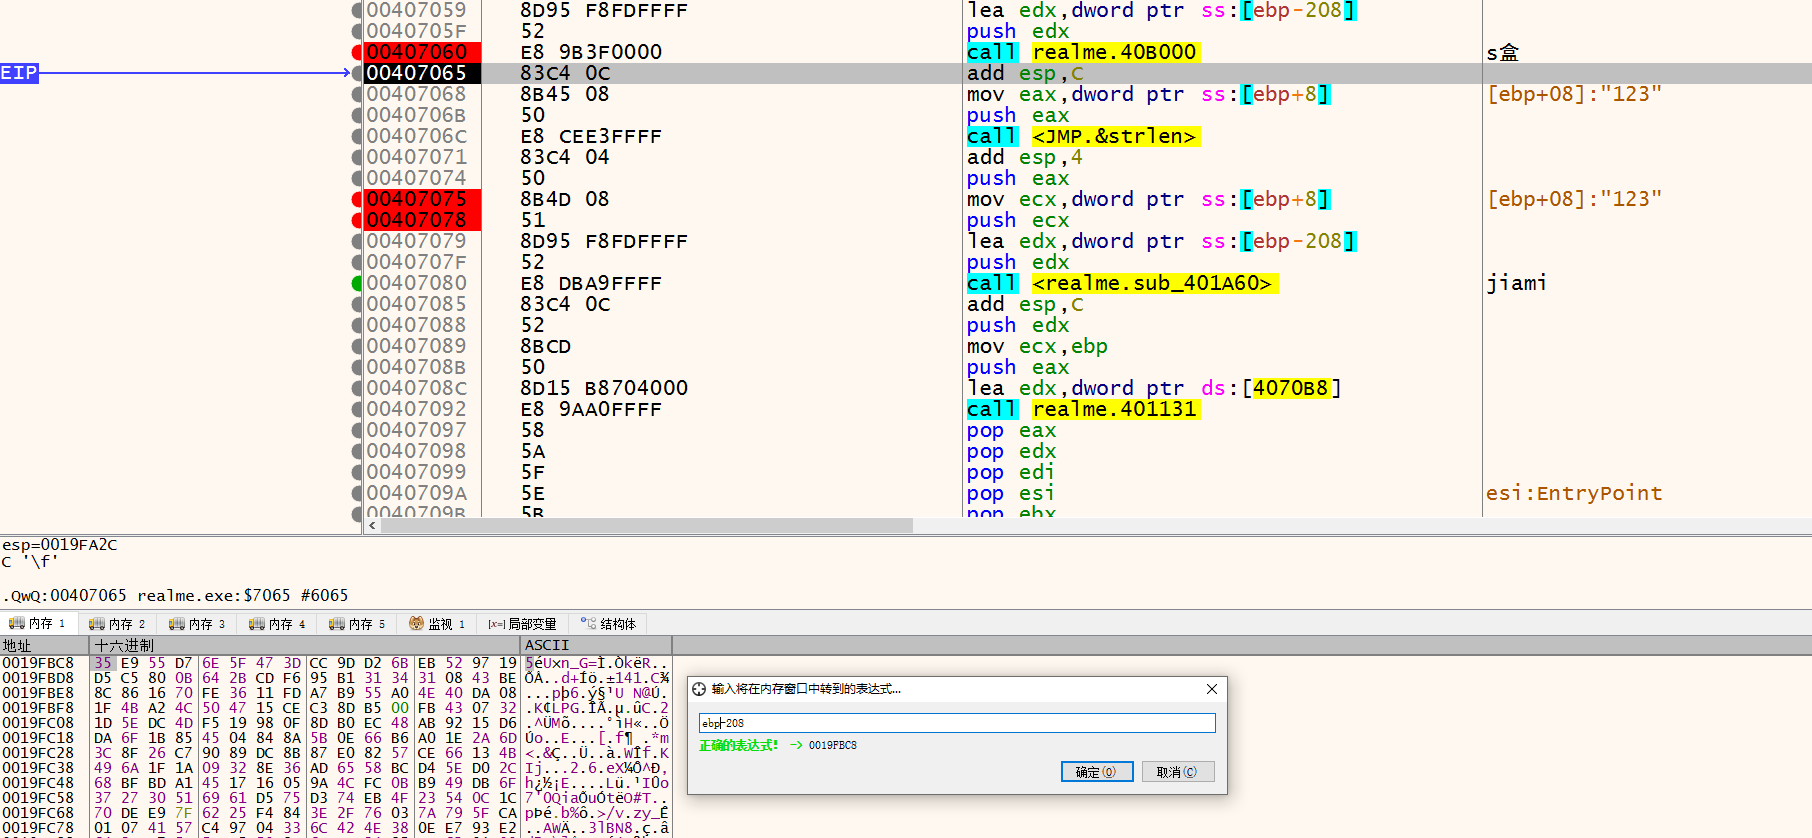Toggle breakpoint dot at address 00407075

pyautogui.click(x=357, y=199)
